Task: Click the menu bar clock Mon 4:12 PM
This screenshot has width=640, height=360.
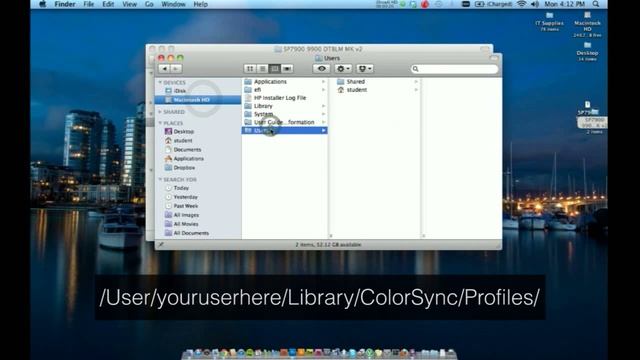Action: click(564, 4)
